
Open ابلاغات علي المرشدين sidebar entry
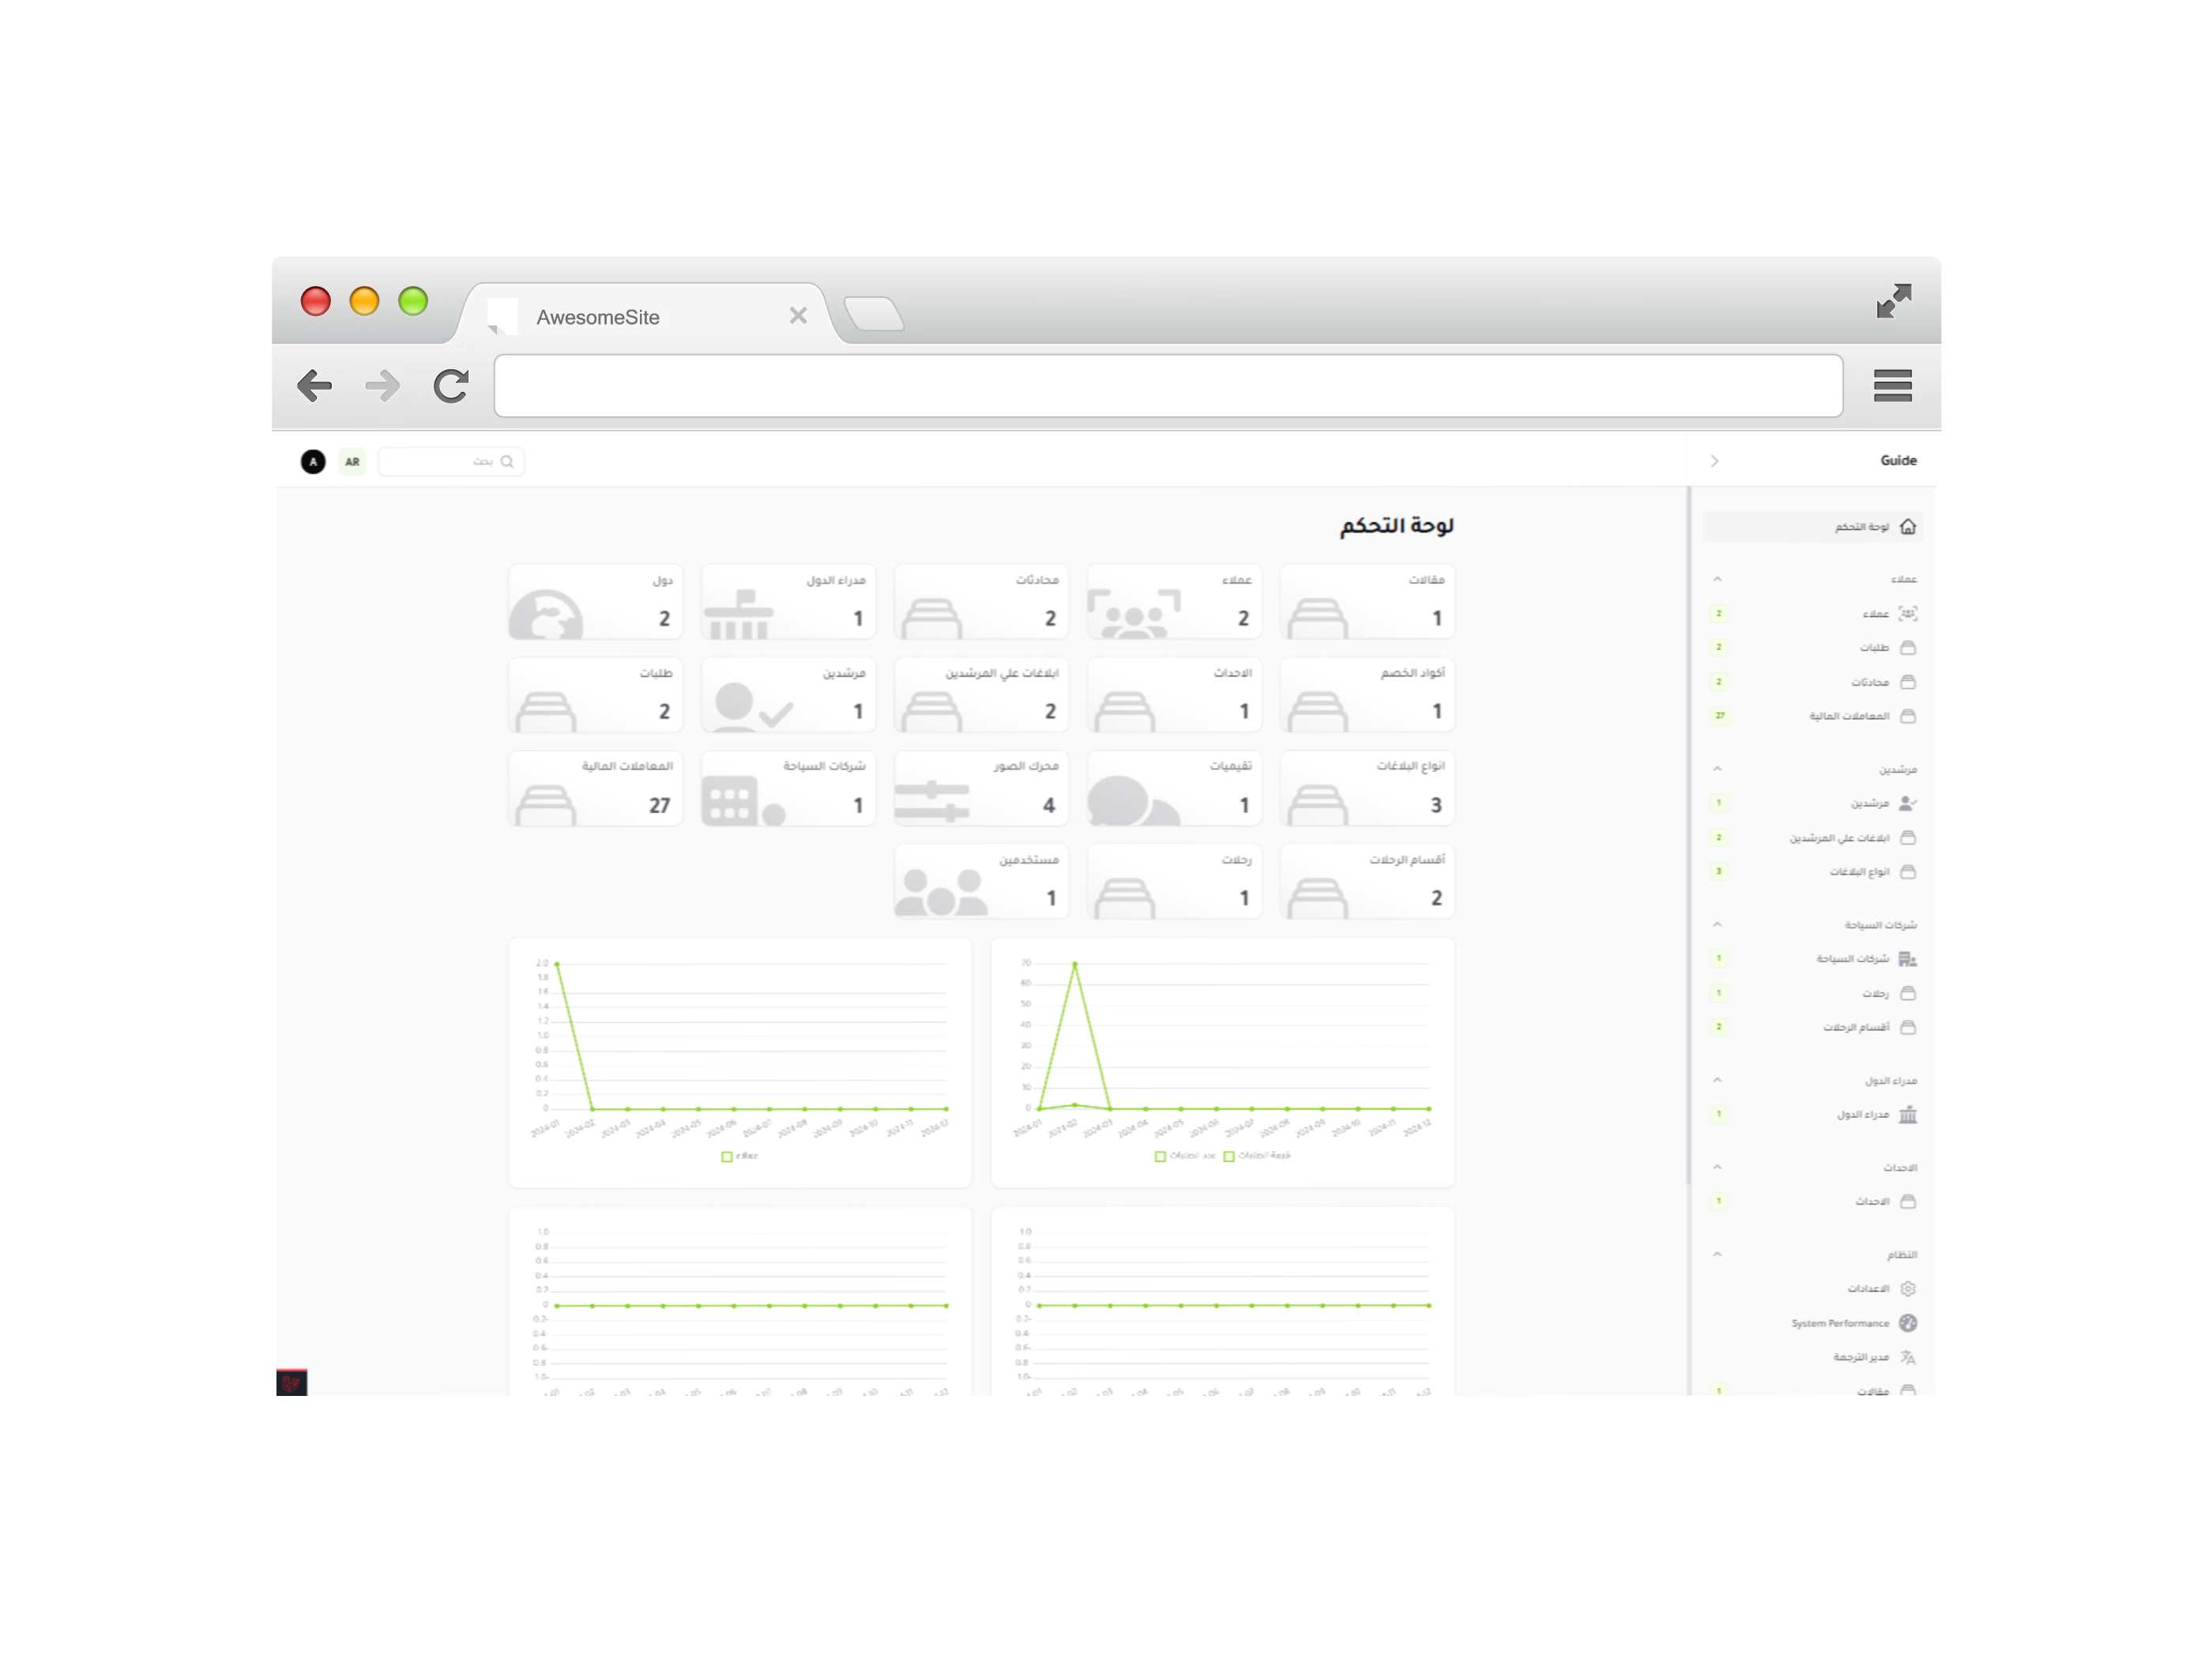coord(1838,838)
